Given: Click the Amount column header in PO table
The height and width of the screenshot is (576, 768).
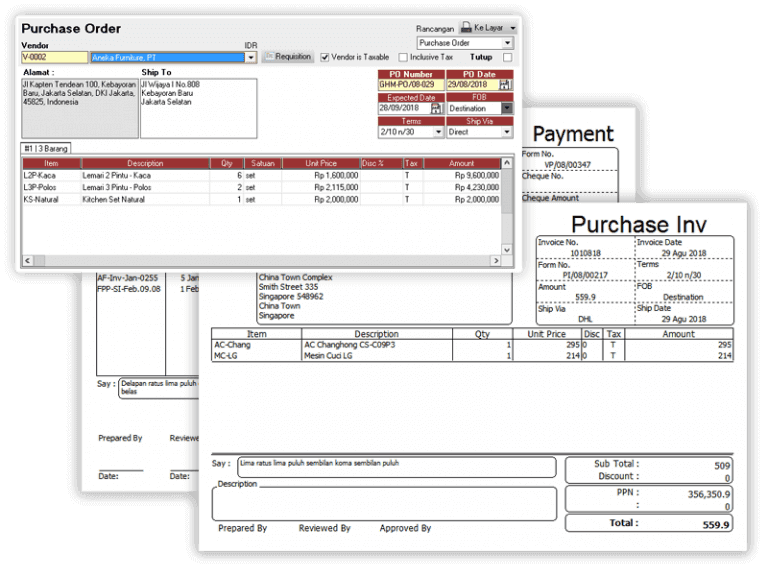Looking at the screenshot, I should [462, 163].
